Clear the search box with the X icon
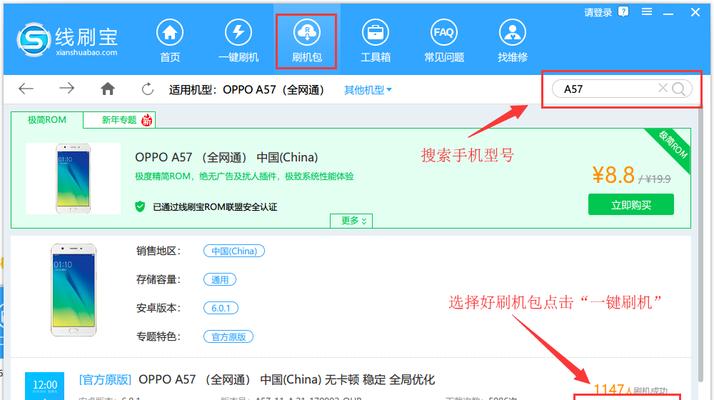 point(663,88)
